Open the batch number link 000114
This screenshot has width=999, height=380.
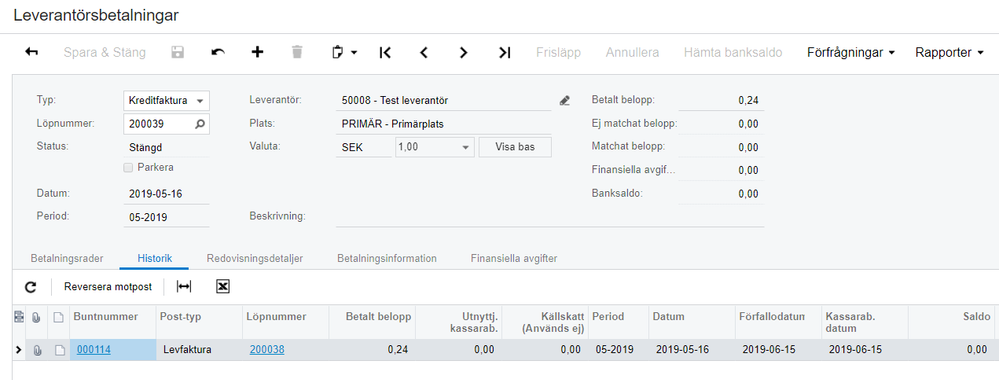[x=94, y=349]
